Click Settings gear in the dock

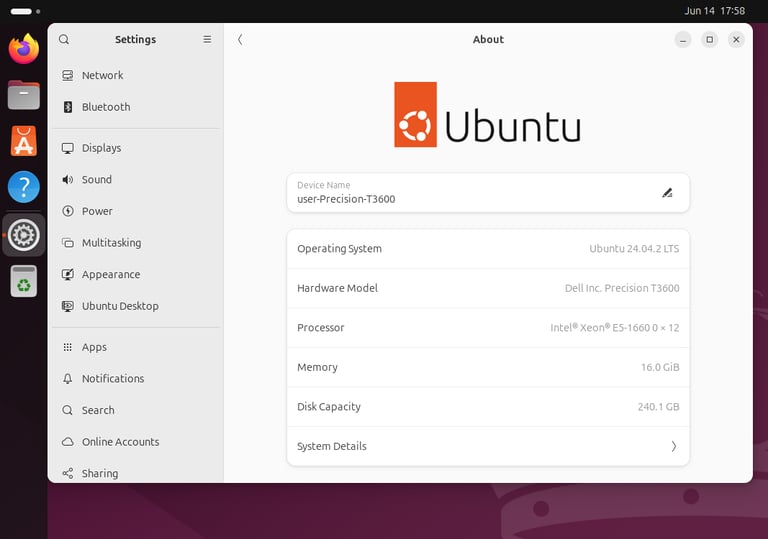click(x=24, y=235)
